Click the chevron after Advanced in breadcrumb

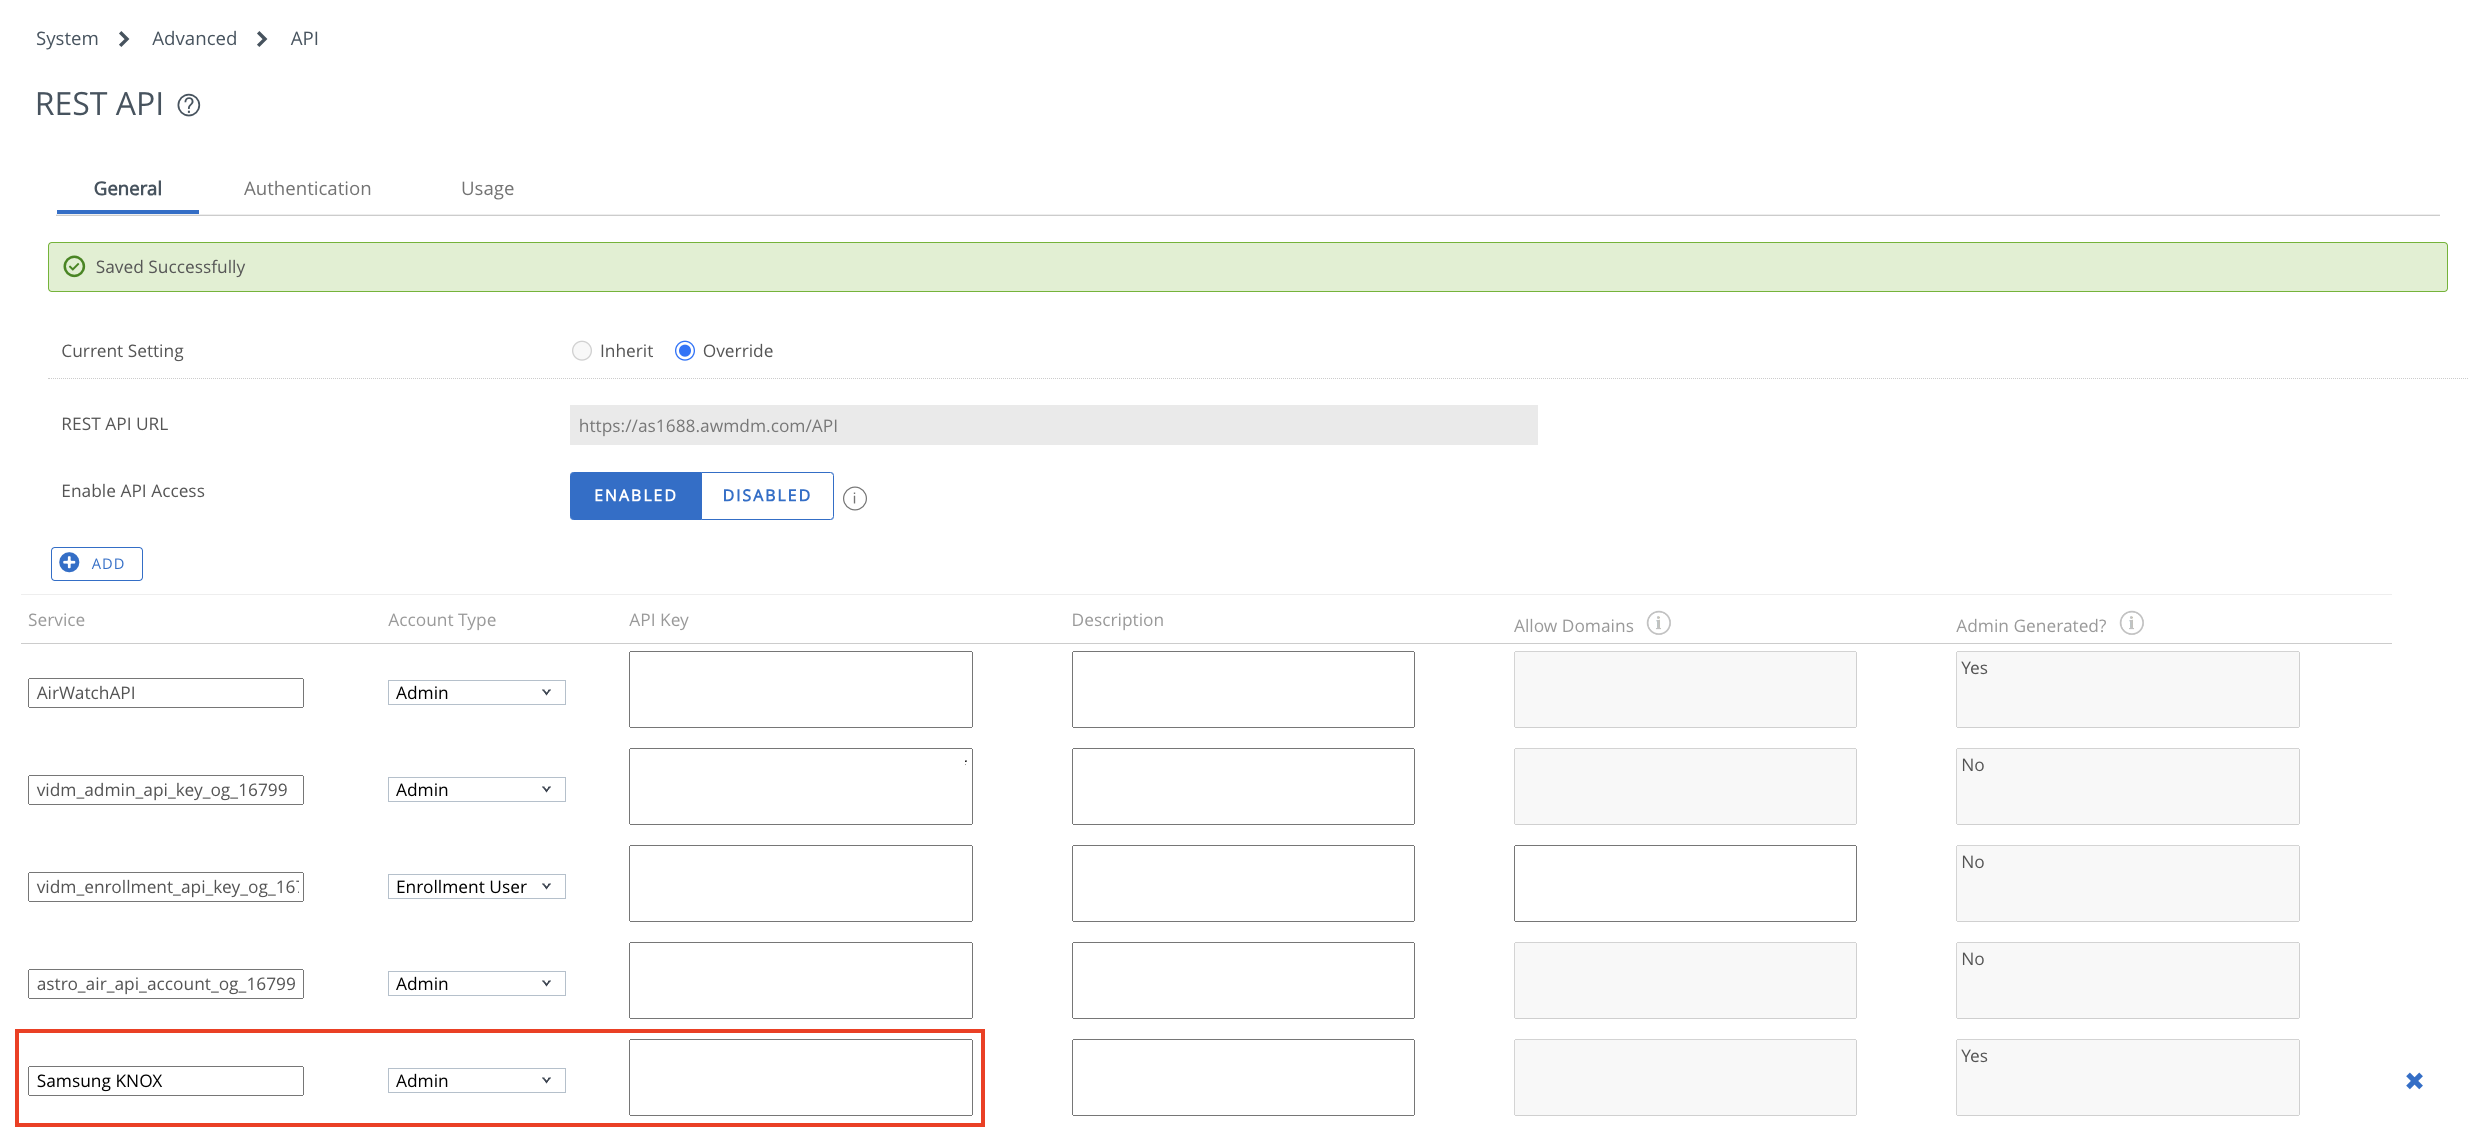(x=260, y=38)
